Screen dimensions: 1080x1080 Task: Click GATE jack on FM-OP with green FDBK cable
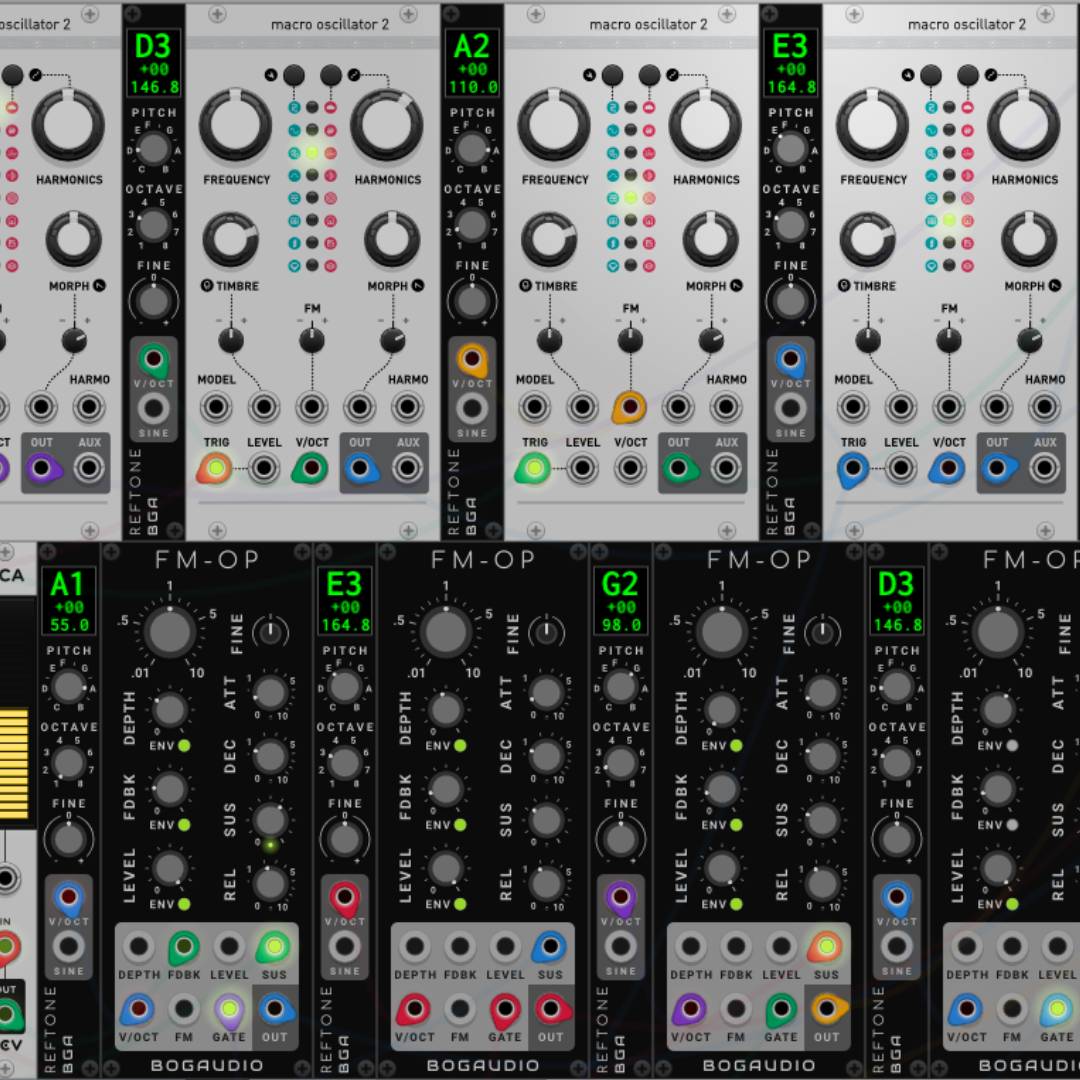click(229, 1010)
